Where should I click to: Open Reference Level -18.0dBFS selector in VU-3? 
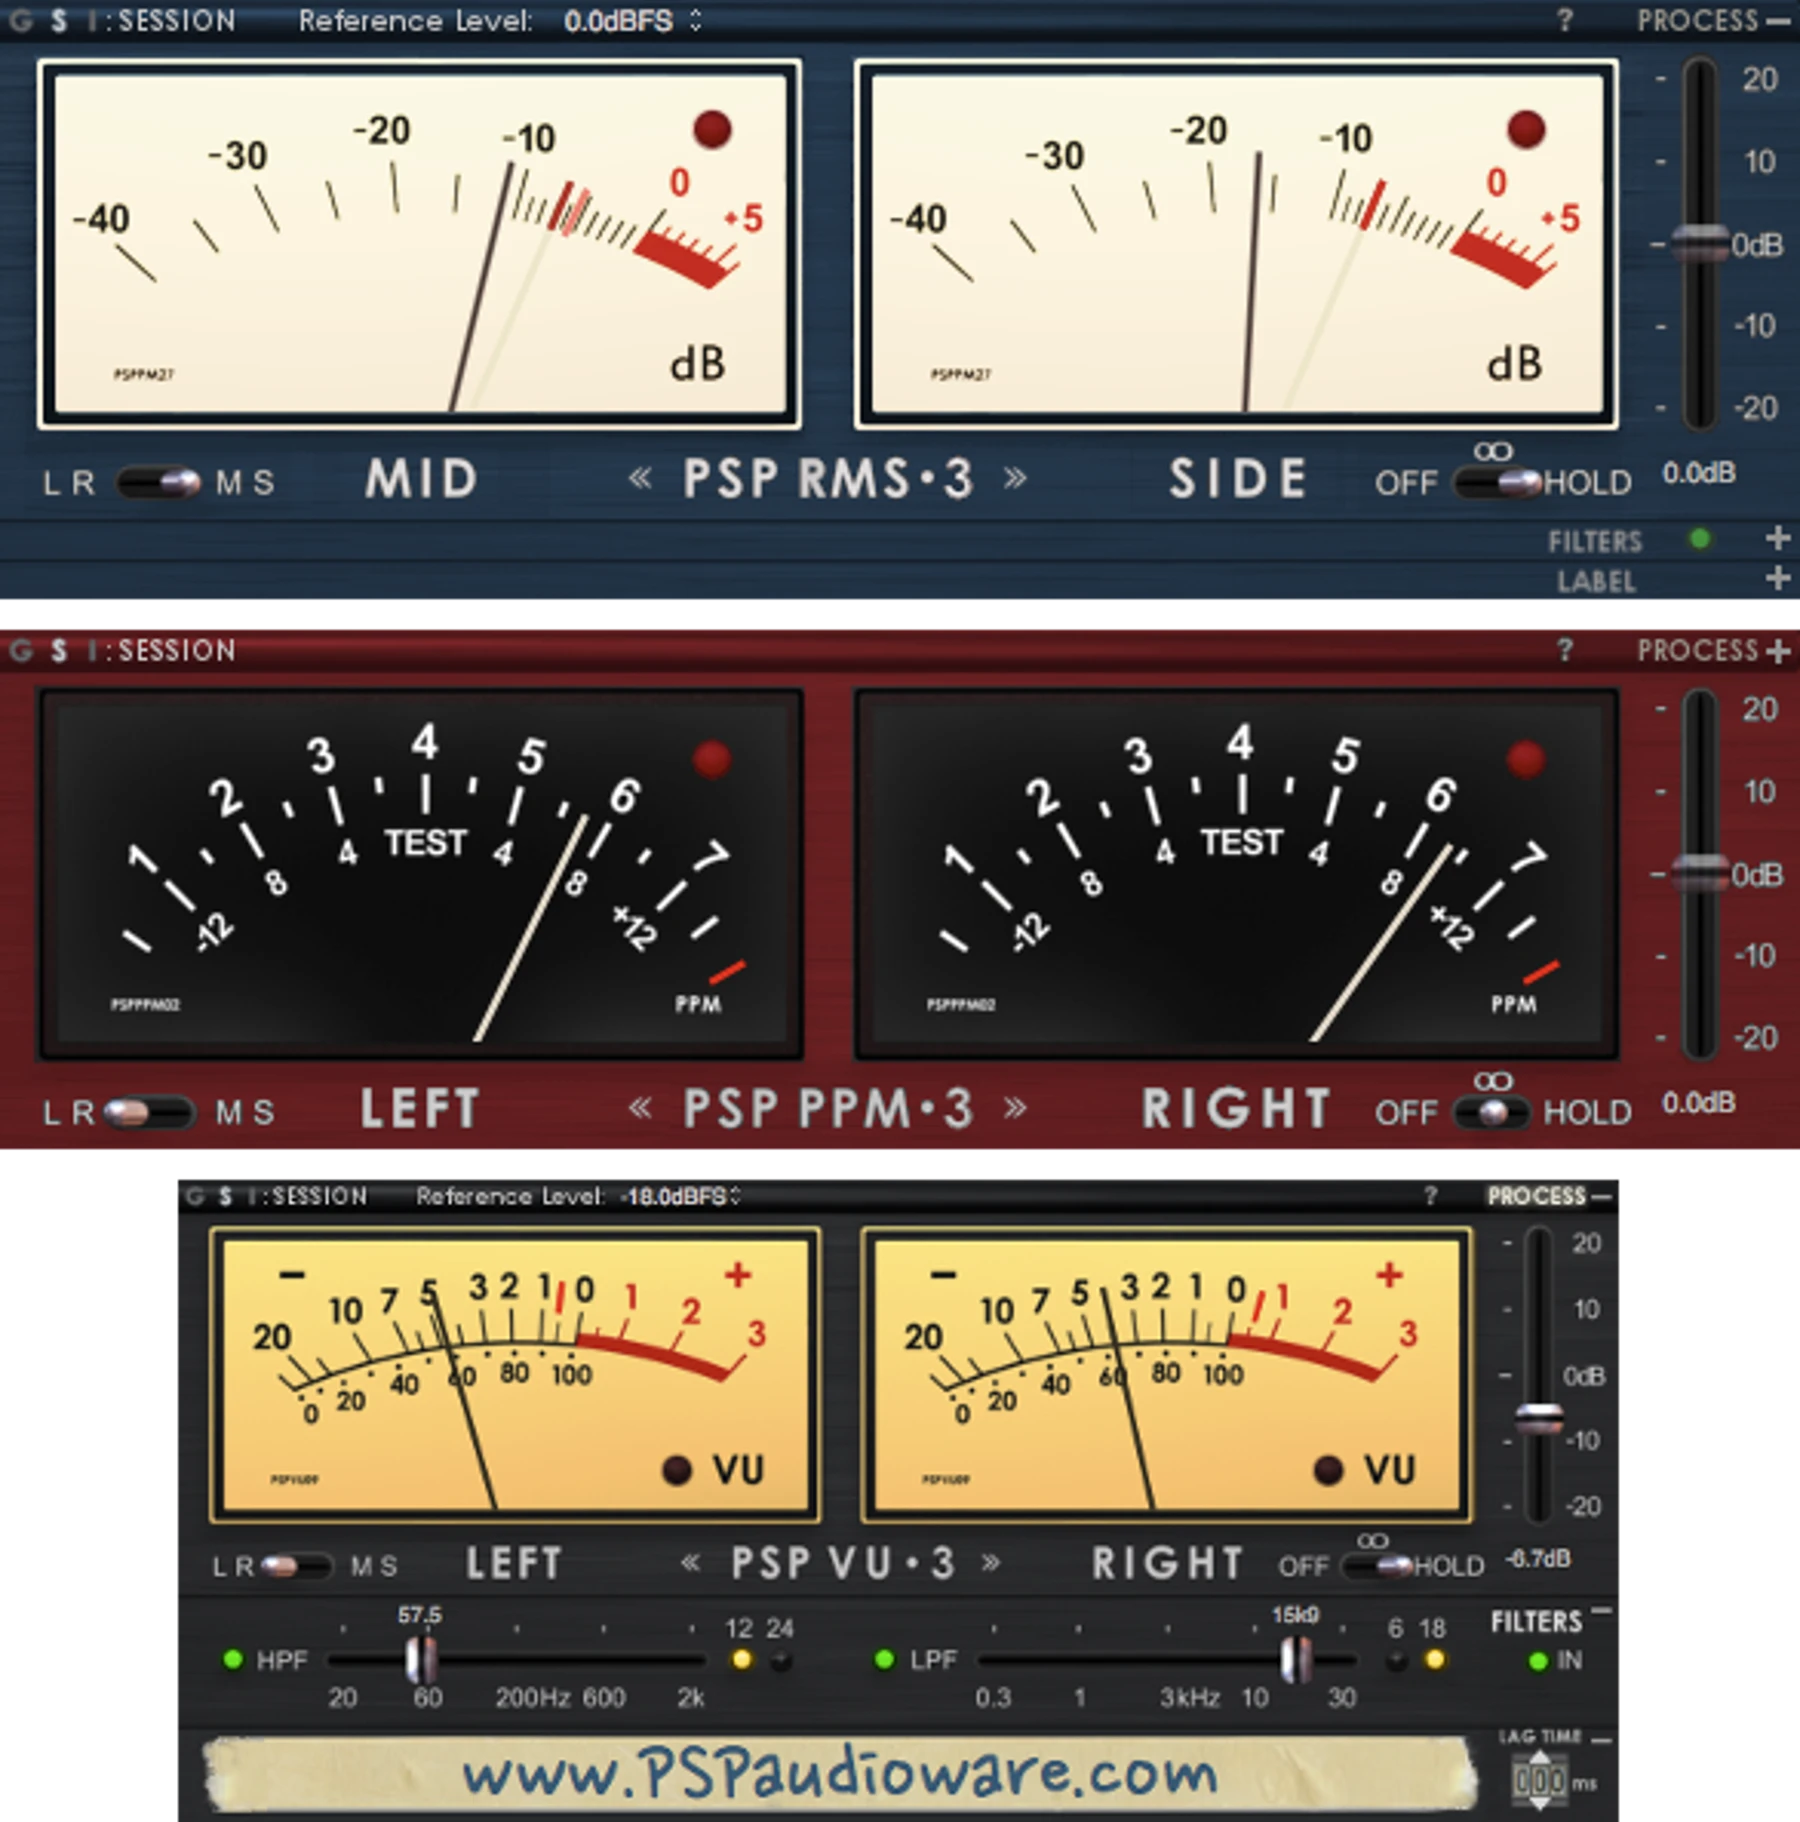(680, 1196)
